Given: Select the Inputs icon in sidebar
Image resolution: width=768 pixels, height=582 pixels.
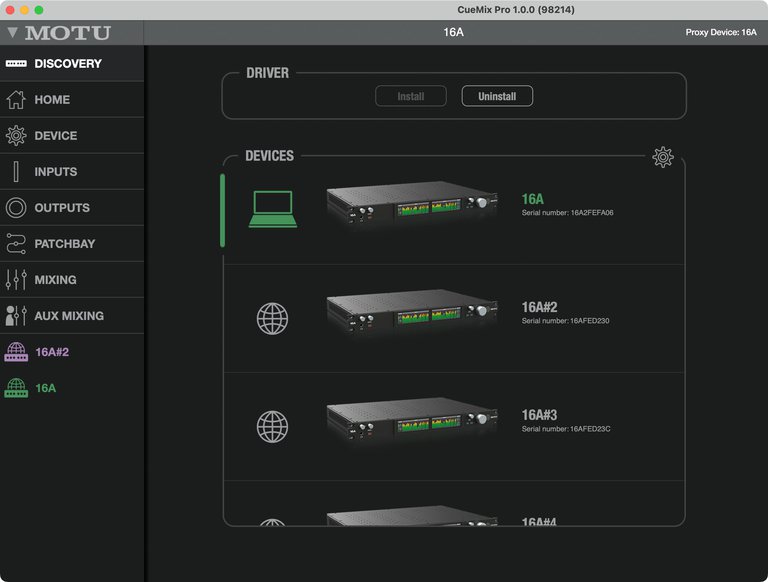Looking at the screenshot, I should point(16,172).
